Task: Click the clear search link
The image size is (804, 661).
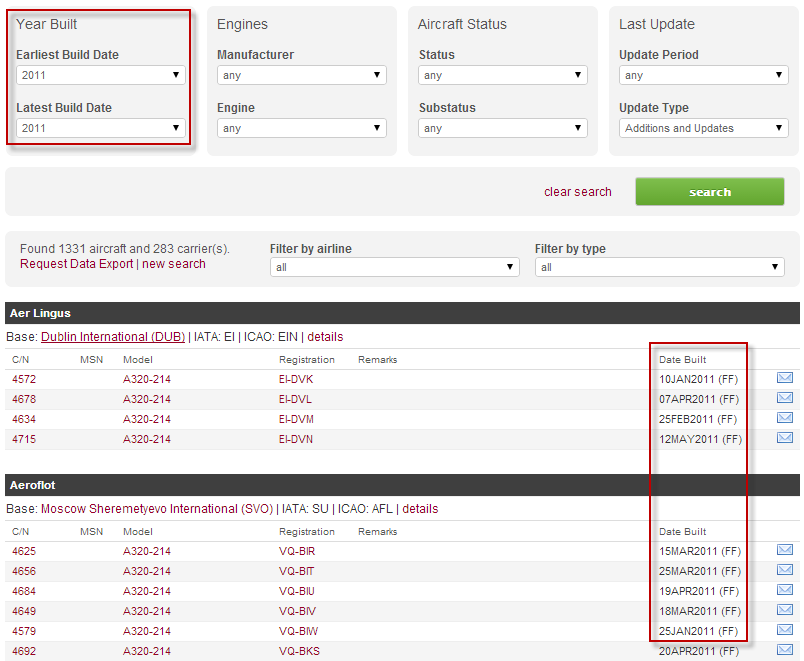Action: point(577,192)
